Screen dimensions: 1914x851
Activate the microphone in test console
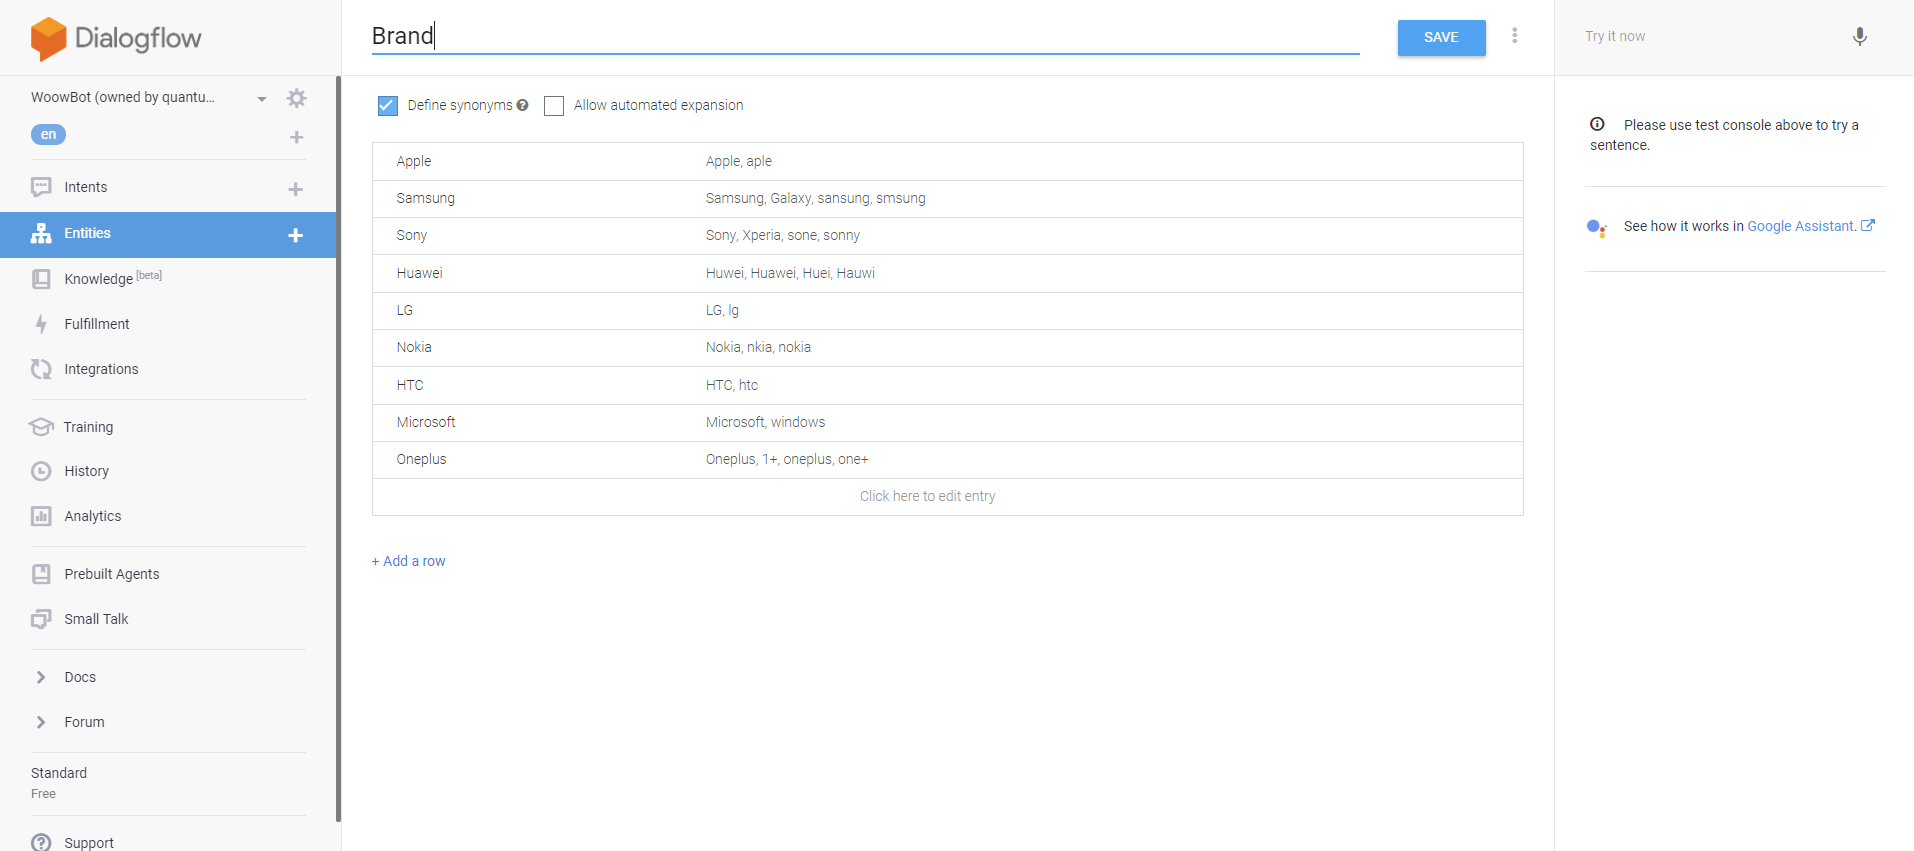(1859, 37)
